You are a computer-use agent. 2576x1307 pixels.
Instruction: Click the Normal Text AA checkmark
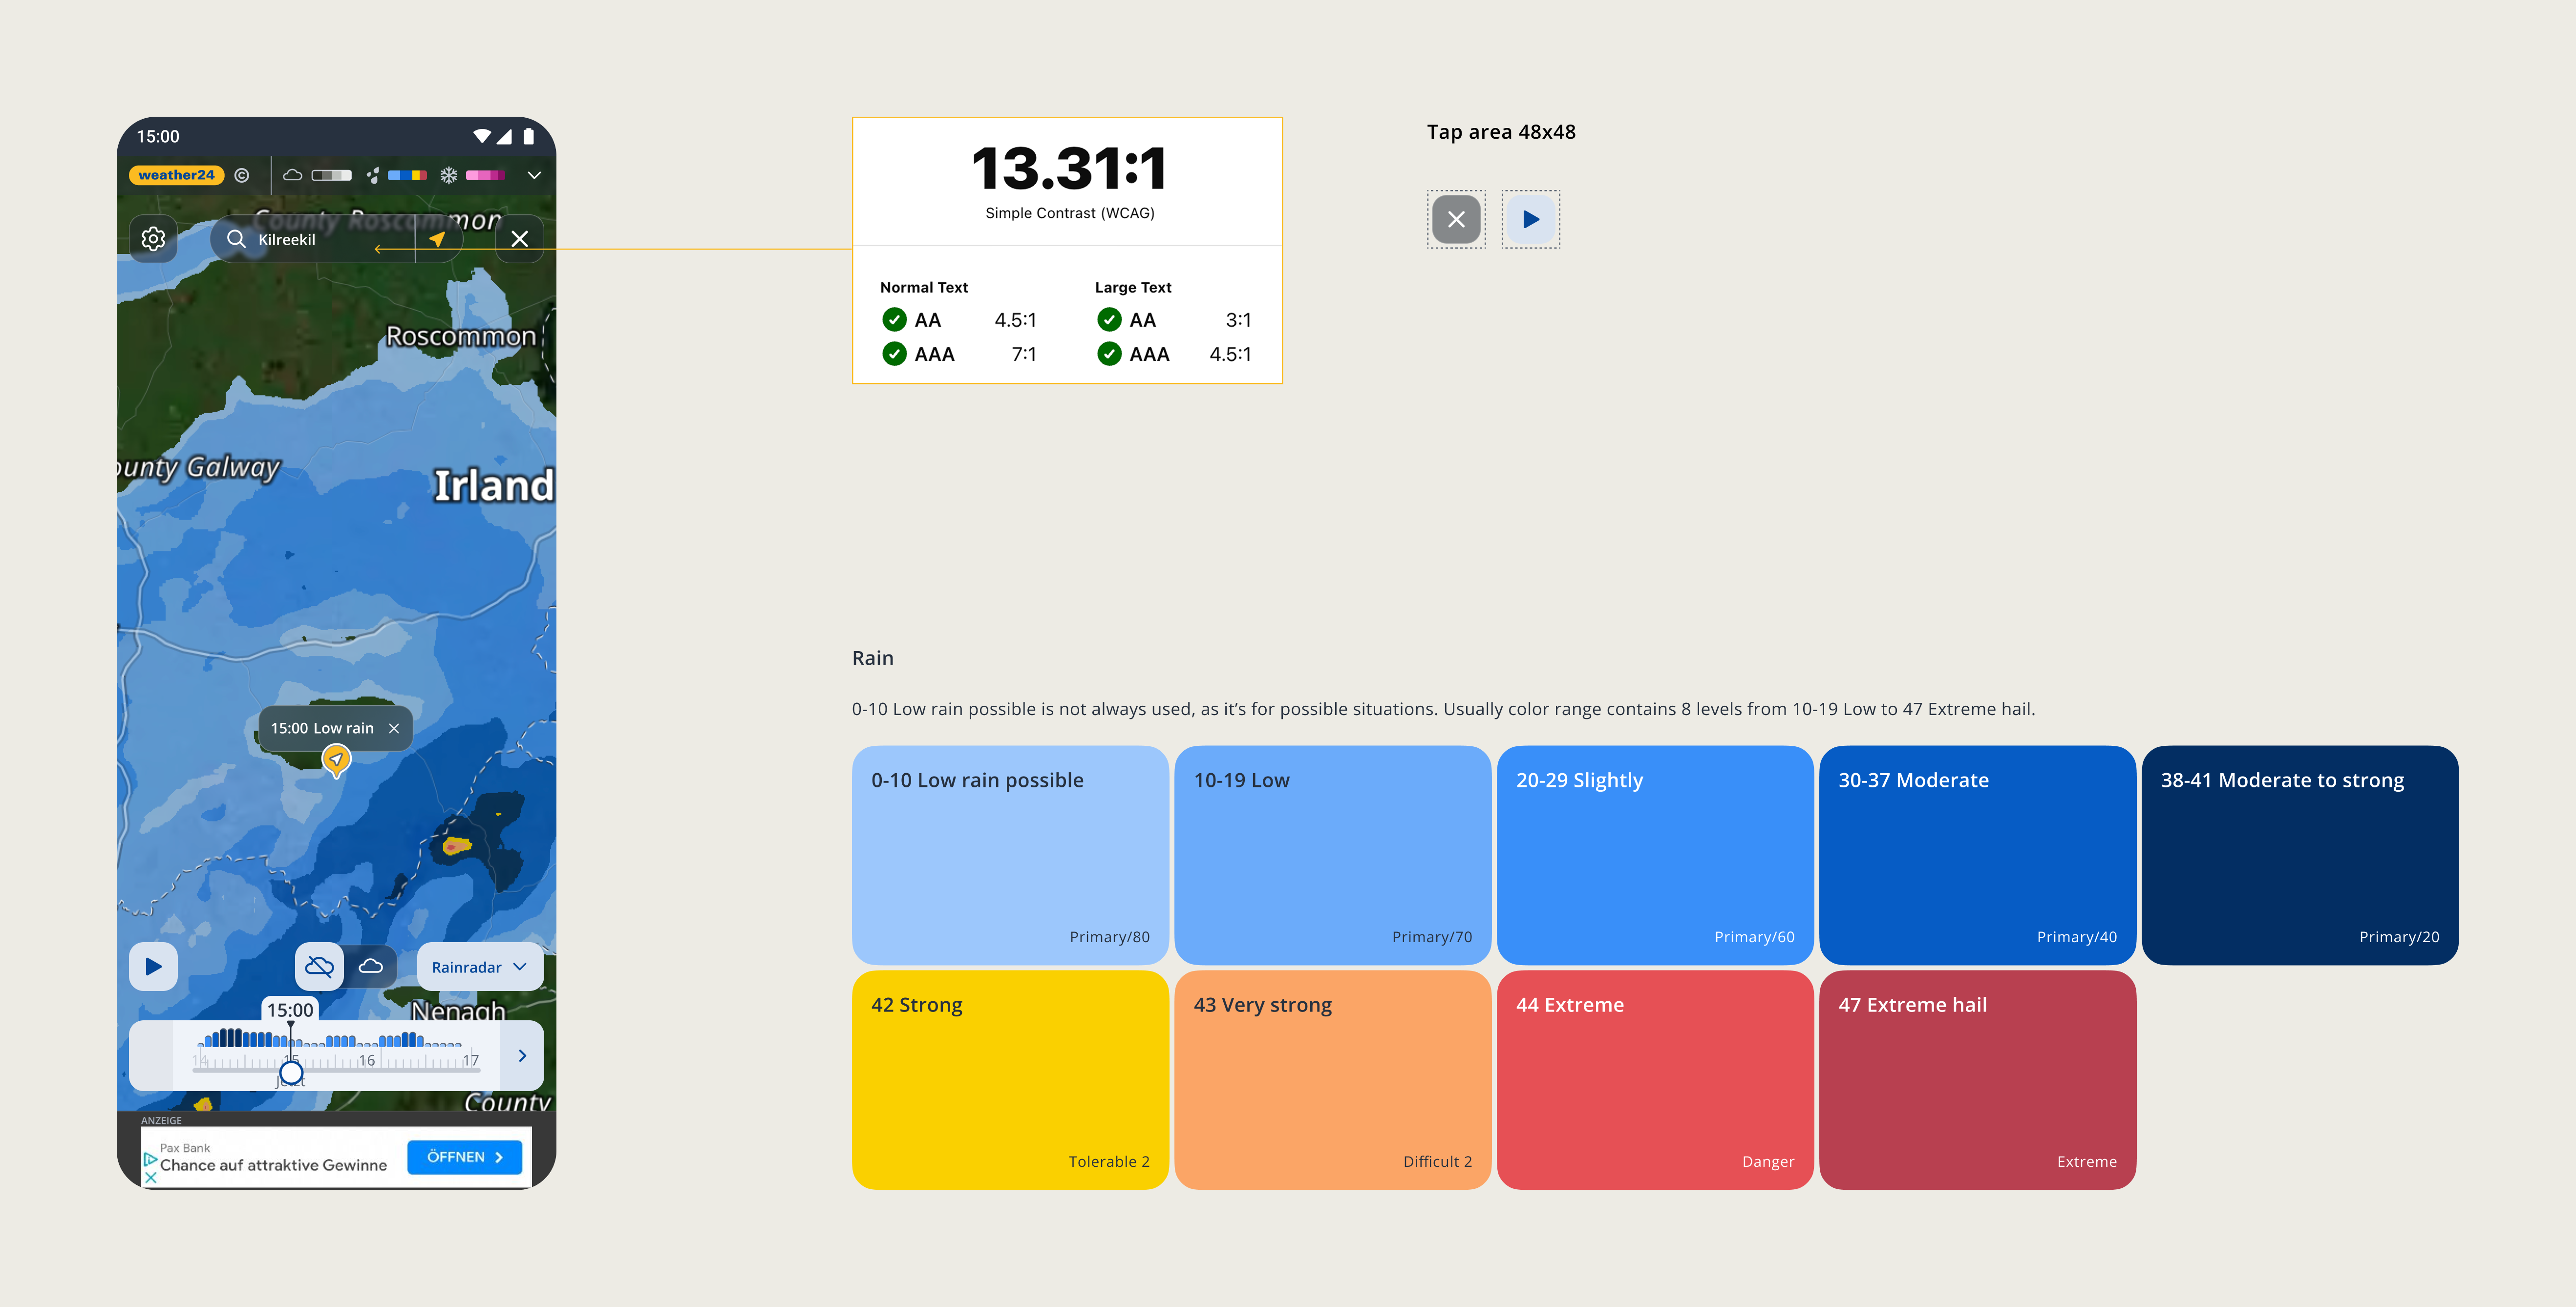tap(894, 320)
